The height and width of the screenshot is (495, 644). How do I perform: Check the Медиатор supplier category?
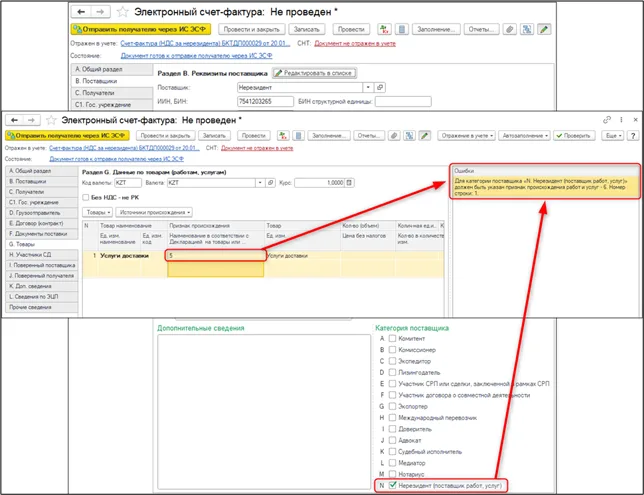(x=392, y=463)
